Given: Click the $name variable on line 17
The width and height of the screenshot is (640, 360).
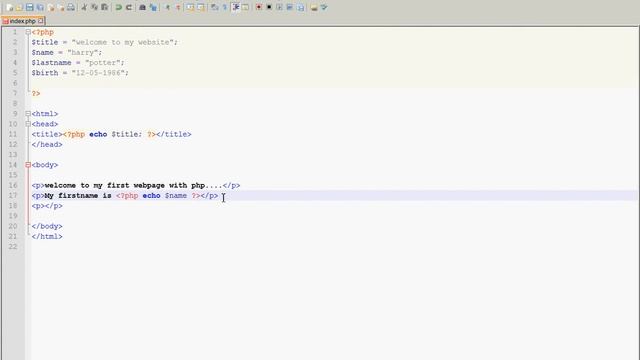Looking at the screenshot, I should (x=176, y=196).
